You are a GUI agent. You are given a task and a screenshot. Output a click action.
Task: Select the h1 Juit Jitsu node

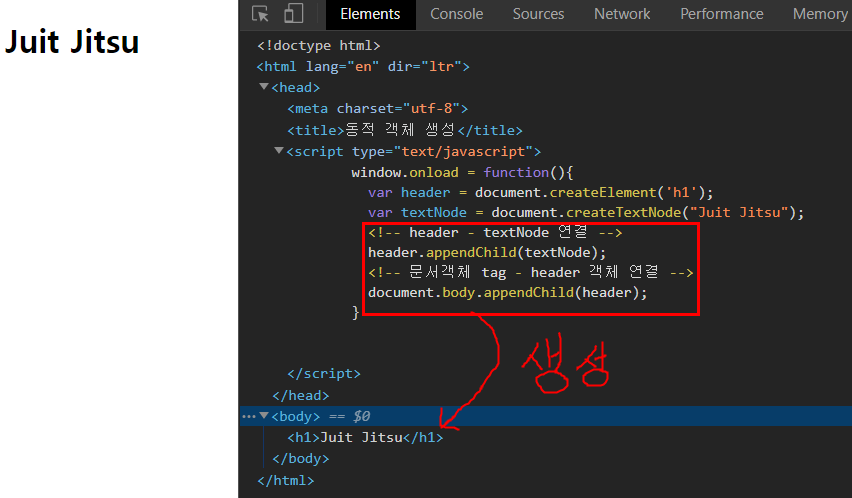click(x=365, y=438)
